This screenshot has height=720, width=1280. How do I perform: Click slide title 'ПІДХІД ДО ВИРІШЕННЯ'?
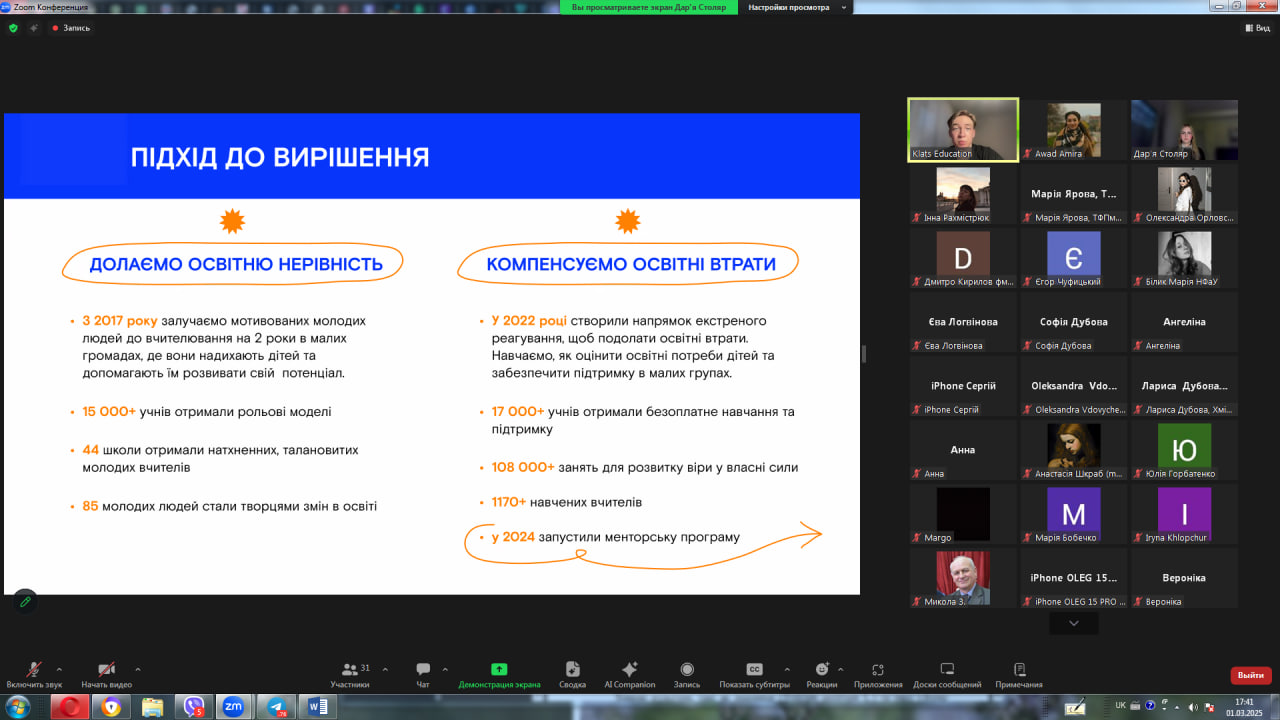pyautogui.click(x=280, y=157)
